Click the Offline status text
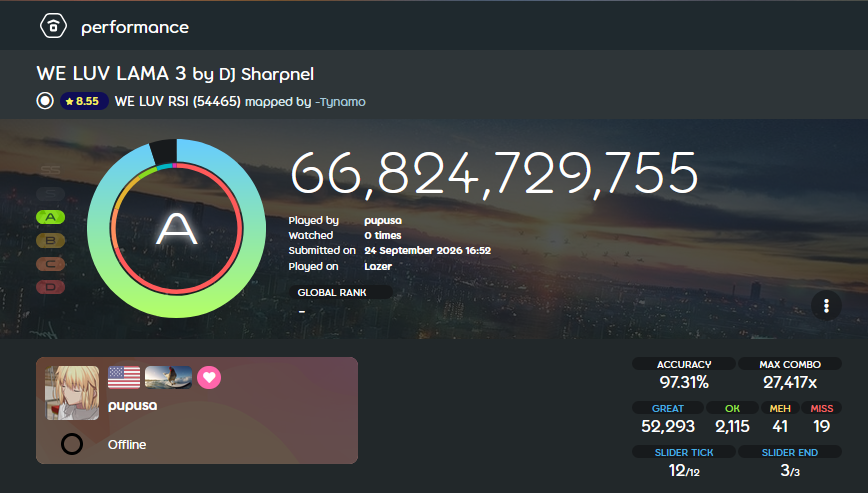The image size is (868, 493). 127,444
